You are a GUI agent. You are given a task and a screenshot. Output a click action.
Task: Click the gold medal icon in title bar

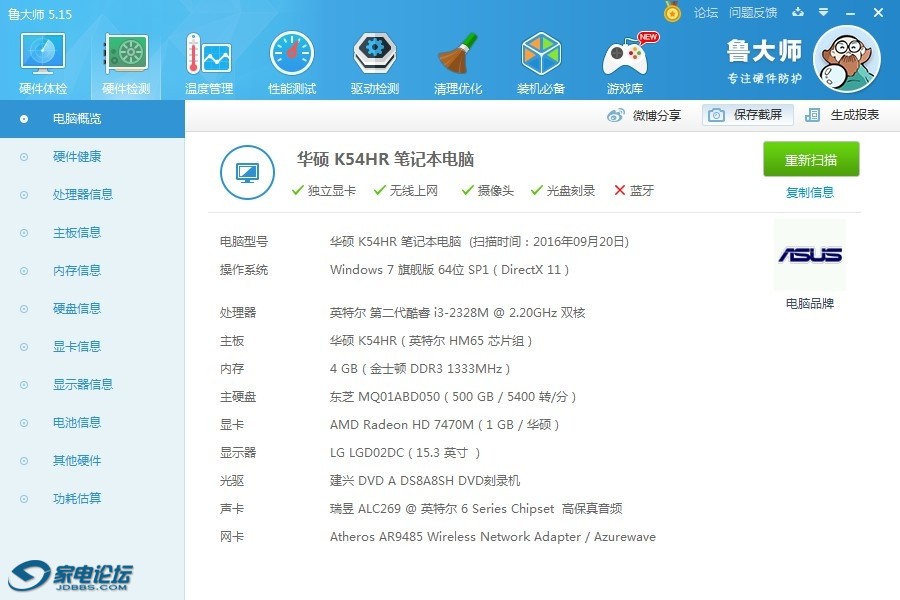pos(672,12)
